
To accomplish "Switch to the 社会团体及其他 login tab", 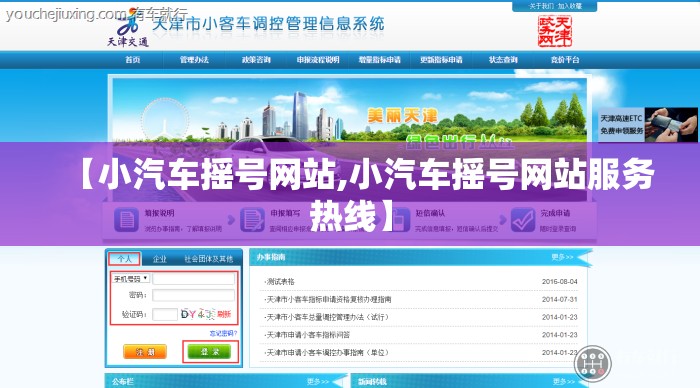I will 208,259.
